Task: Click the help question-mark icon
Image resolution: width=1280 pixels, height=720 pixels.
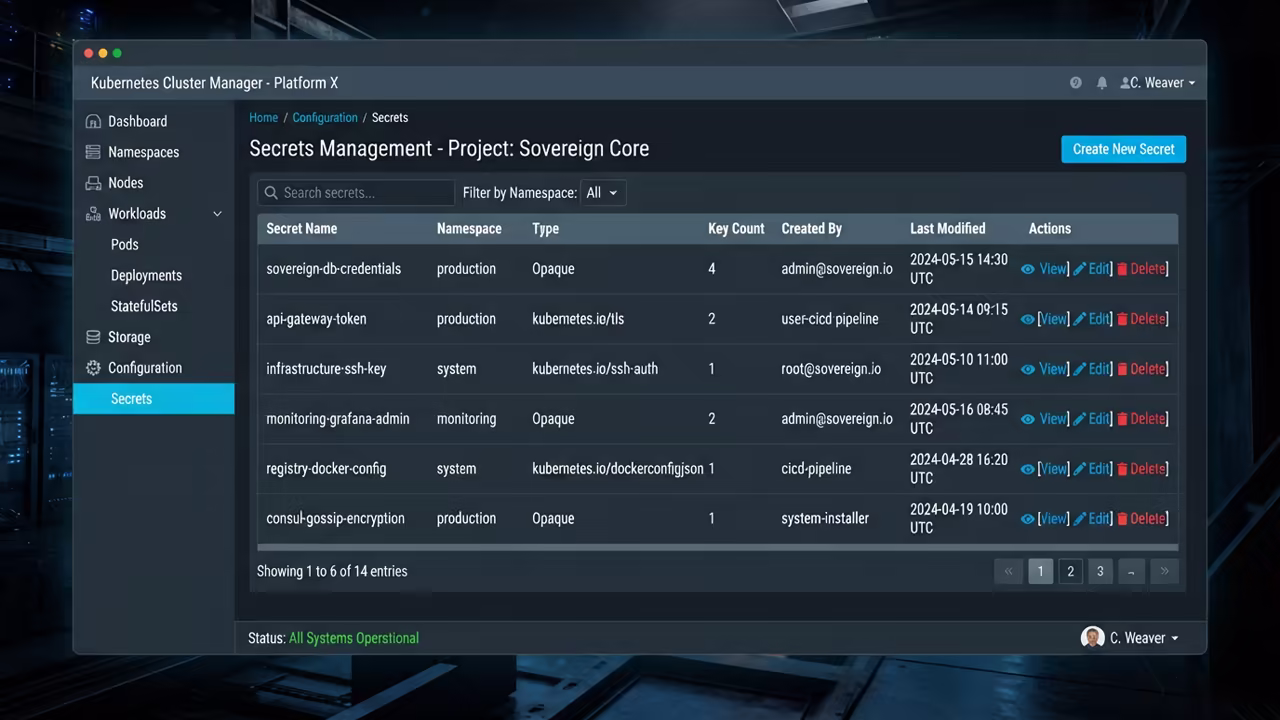Action: (1076, 83)
